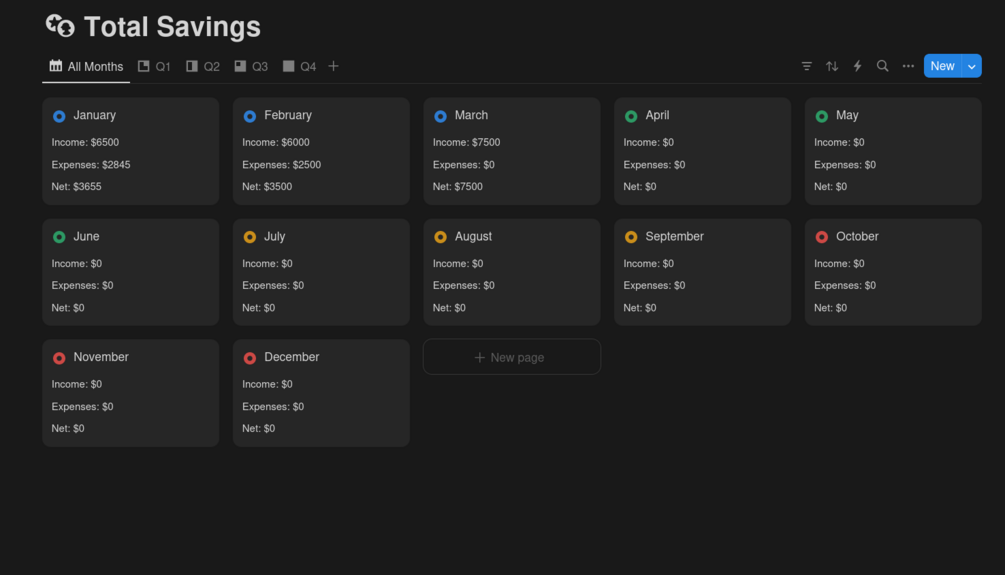This screenshot has height=575, width=1005.
Task: Click the New page card button
Action: (x=511, y=357)
